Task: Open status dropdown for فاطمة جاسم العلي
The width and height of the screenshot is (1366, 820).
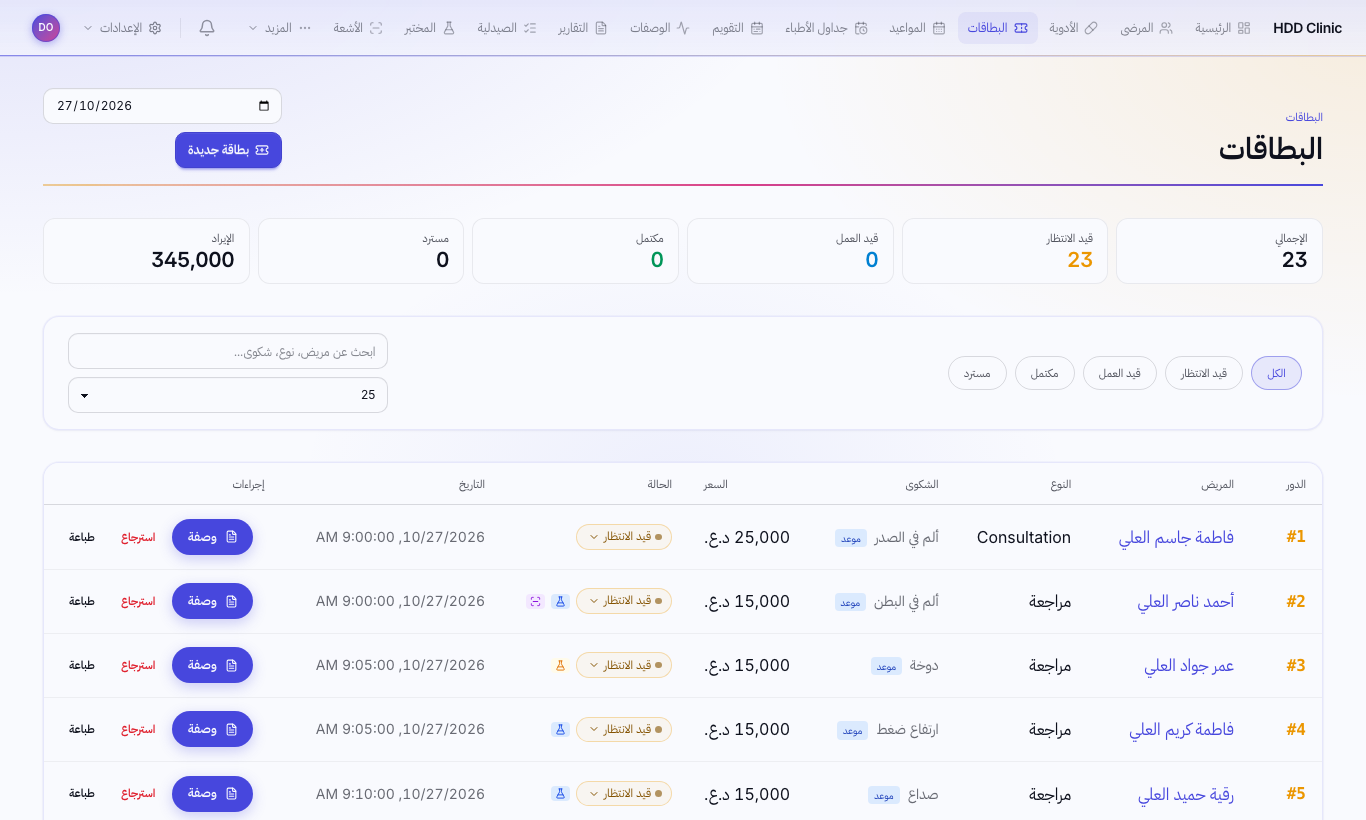Action: pos(624,537)
